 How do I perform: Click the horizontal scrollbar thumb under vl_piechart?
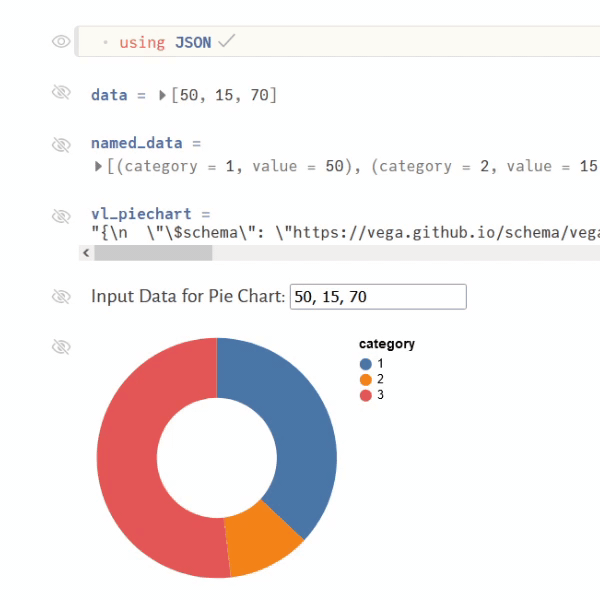[153, 253]
